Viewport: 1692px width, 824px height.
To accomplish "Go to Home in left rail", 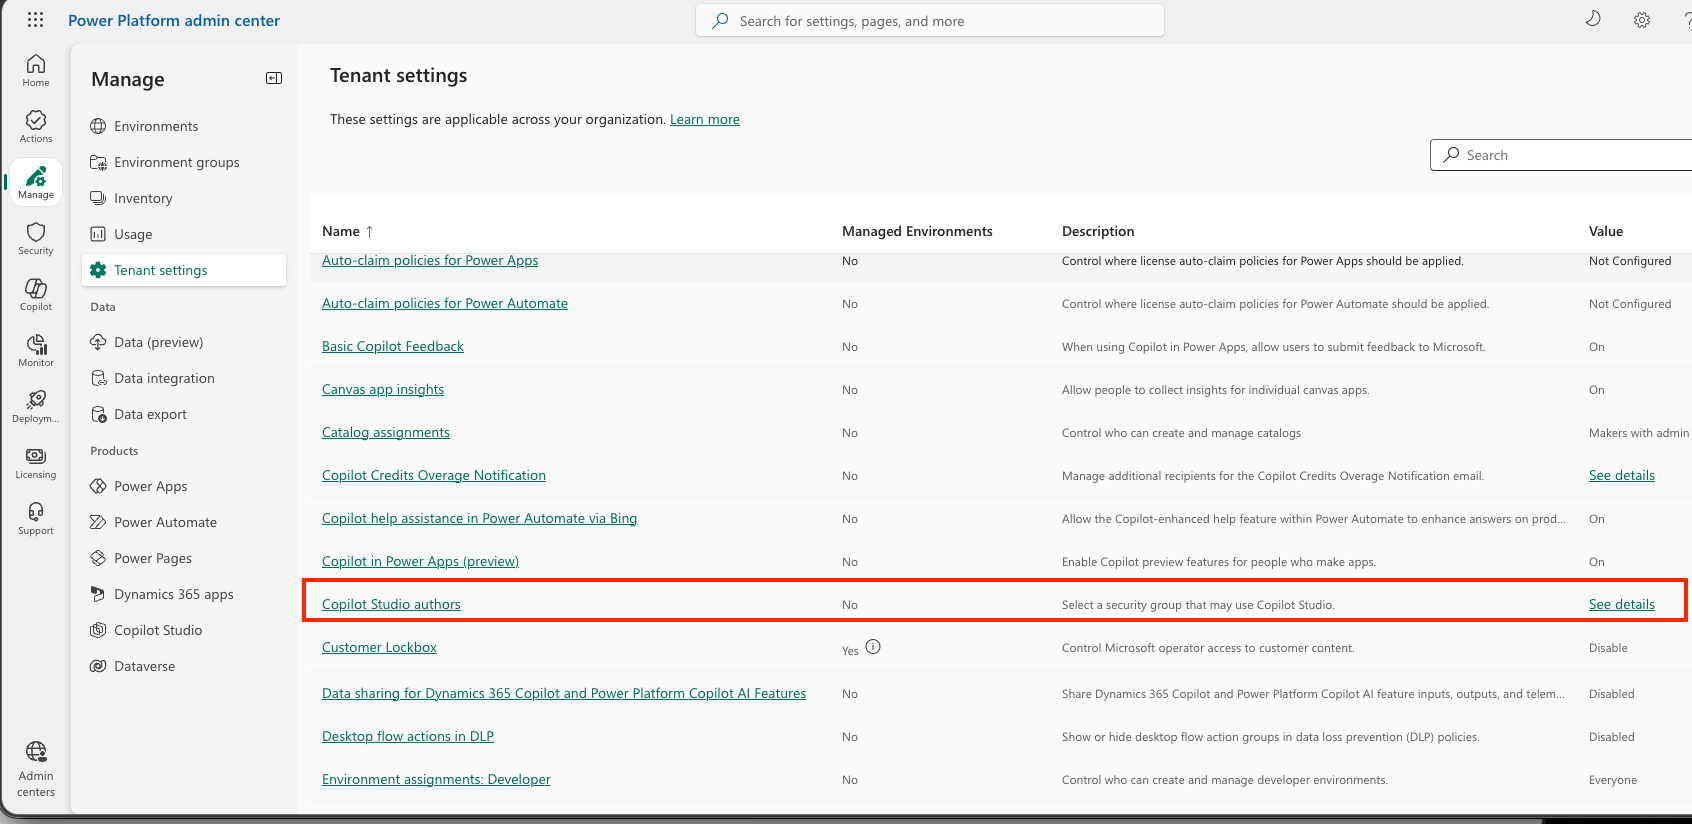I will (x=36, y=70).
